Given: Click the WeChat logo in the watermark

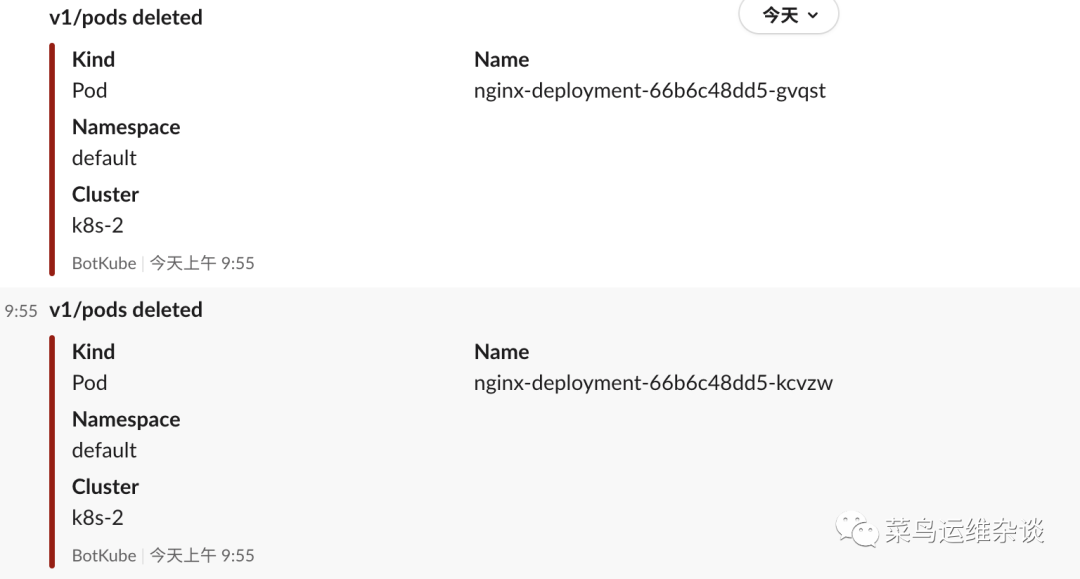Looking at the screenshot, I should 858,530.
